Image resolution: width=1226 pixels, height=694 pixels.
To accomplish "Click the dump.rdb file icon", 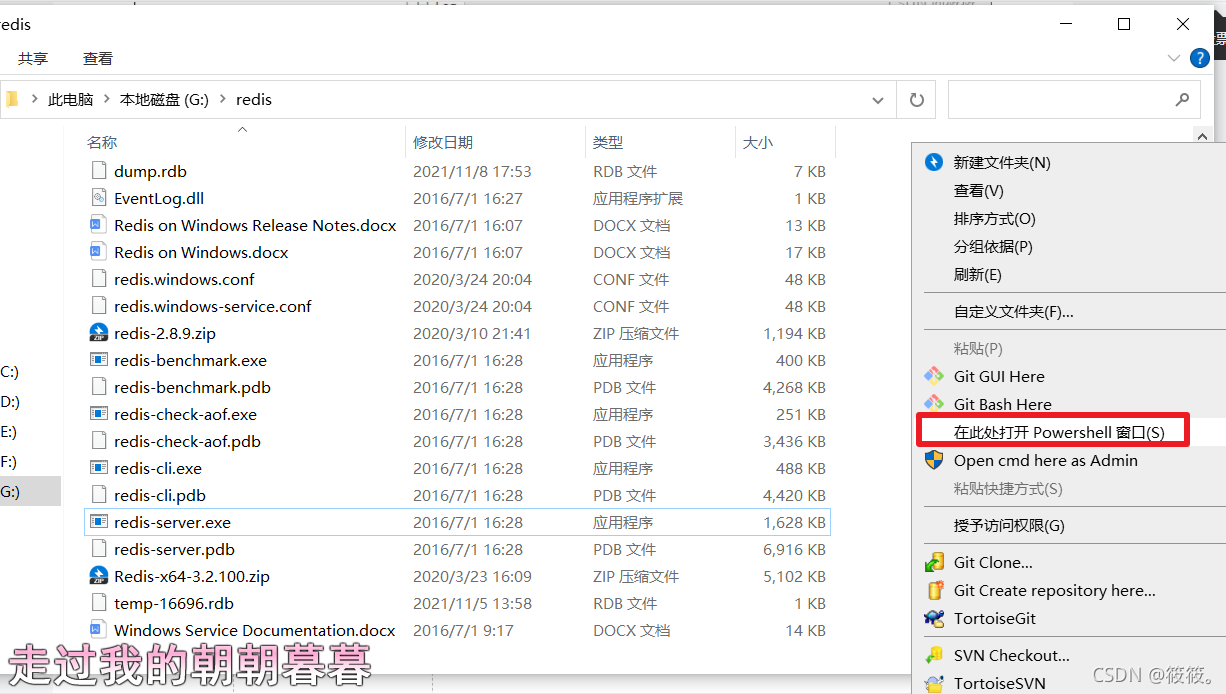I will tap(98, 171).
